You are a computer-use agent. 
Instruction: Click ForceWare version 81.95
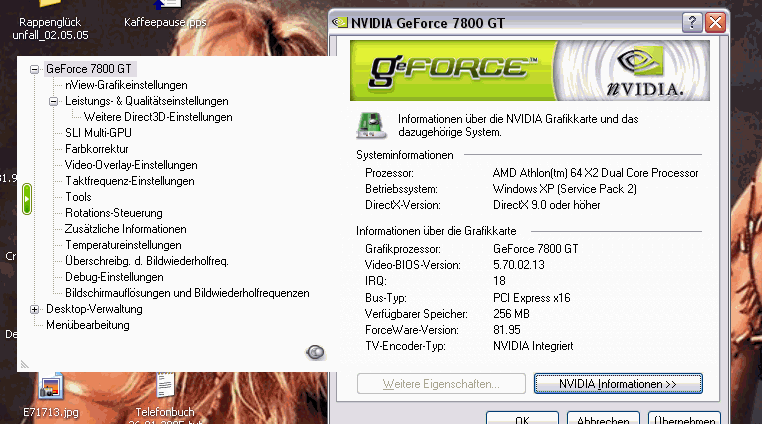click(x=506, y=330)
